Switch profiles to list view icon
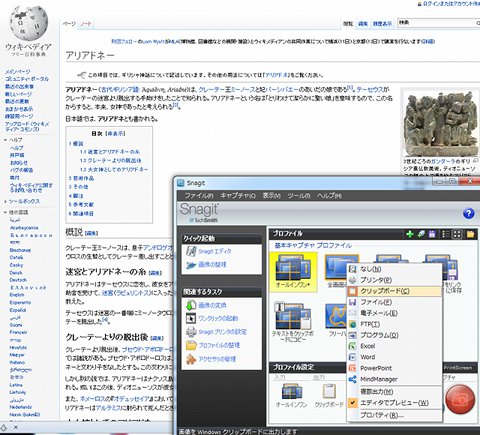Screen dimensions: 480x435 pos(445,234)
